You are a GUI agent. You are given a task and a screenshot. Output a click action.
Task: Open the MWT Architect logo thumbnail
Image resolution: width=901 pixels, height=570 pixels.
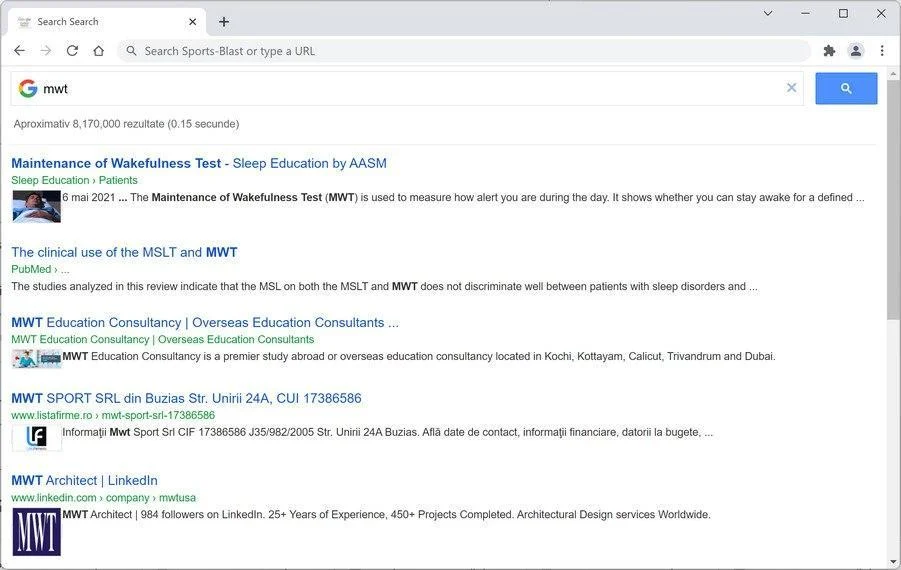tap(37, 532)
